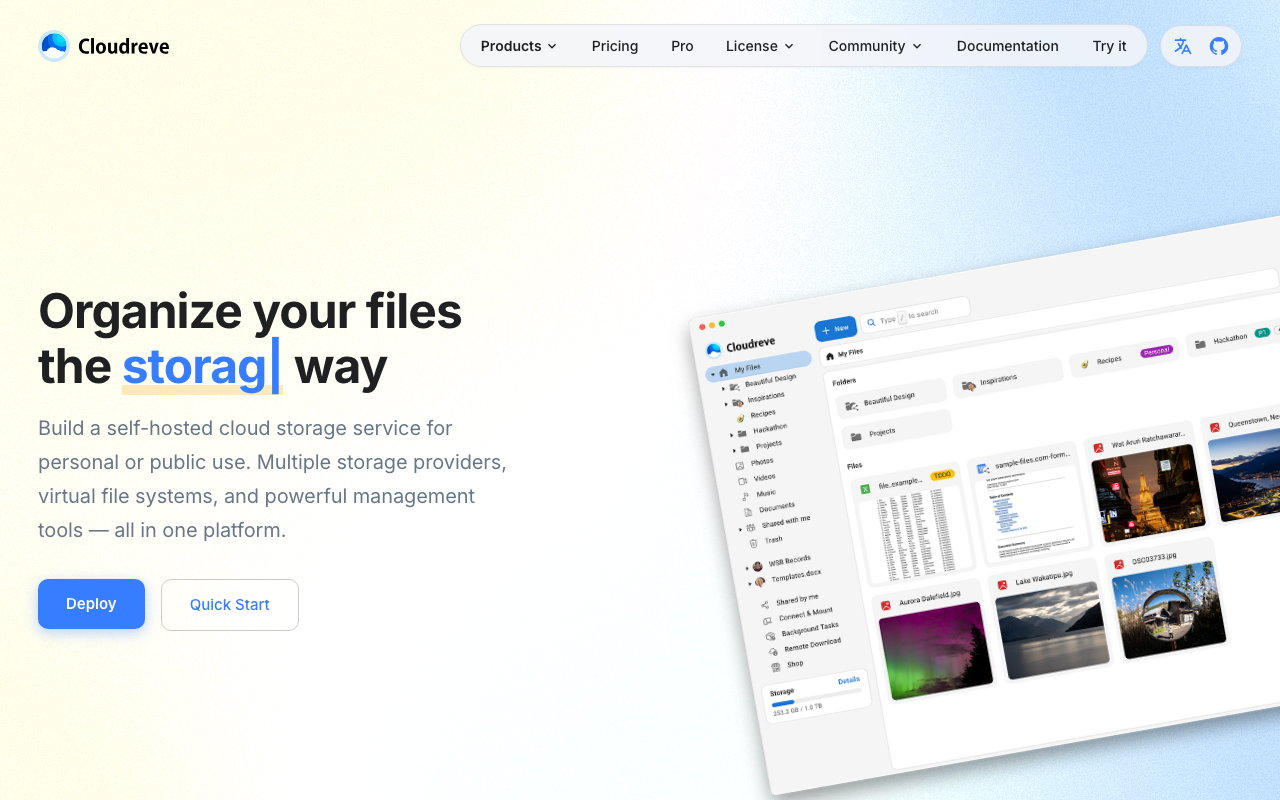Viewport: 1280px width, 800px height.
Task: Collapse the My Files tree arrow
Action: coord(713,374)
